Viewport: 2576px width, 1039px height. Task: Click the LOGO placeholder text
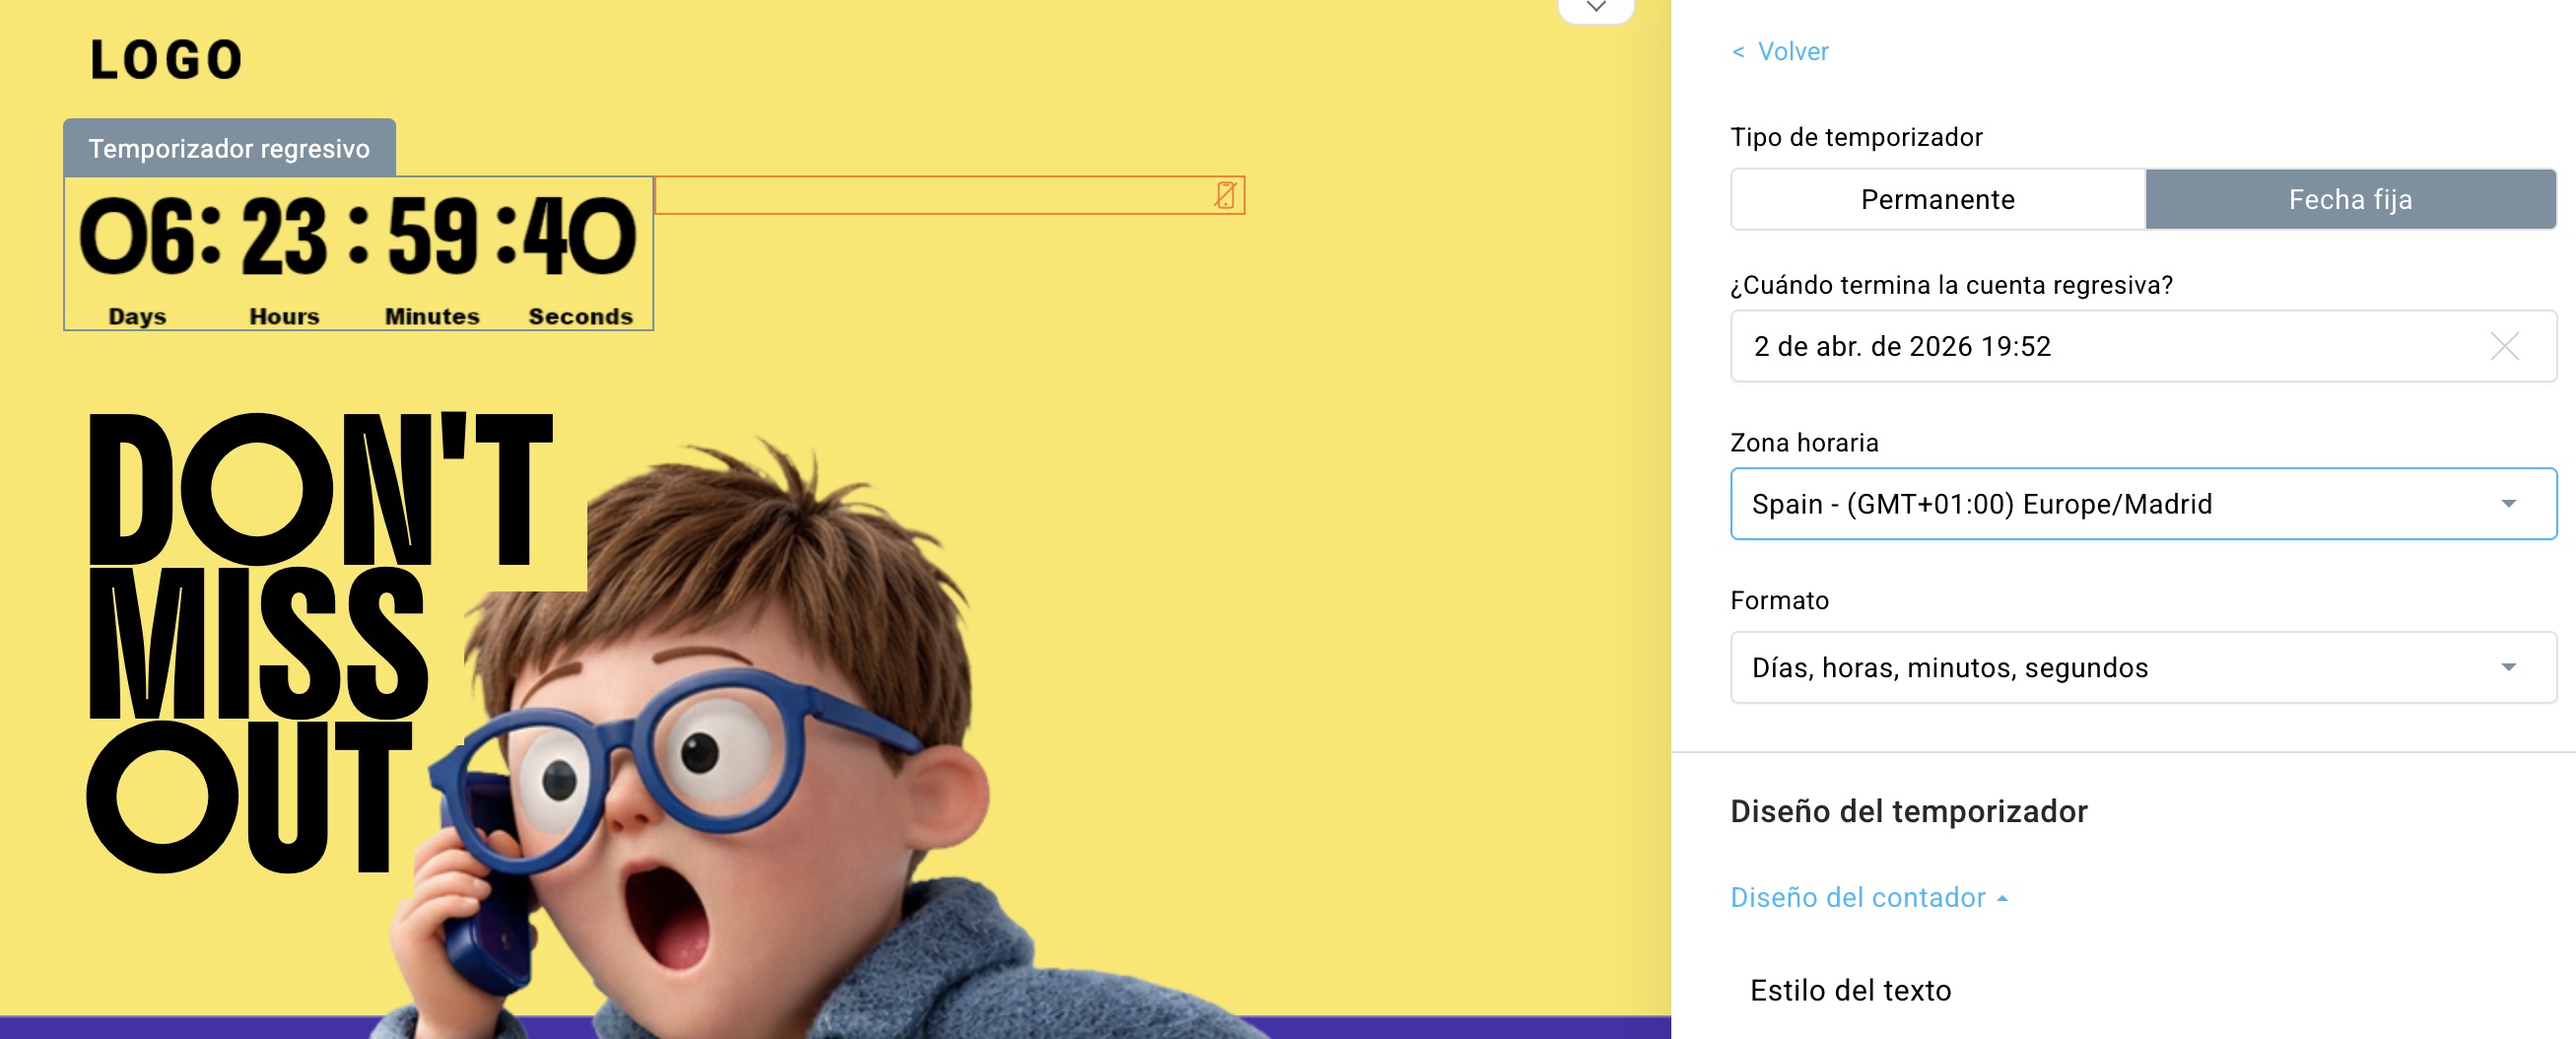click(x=166, y=57)
